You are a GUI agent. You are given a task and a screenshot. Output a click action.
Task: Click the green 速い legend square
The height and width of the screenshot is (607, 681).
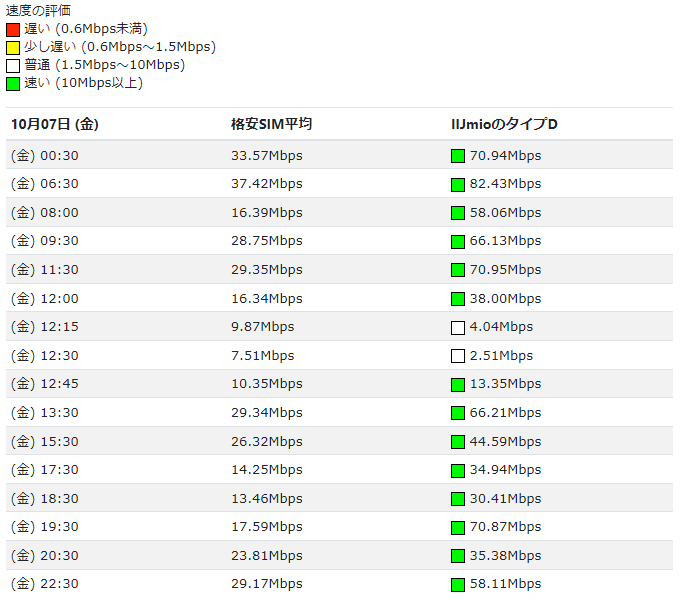[x=13, y=83]
